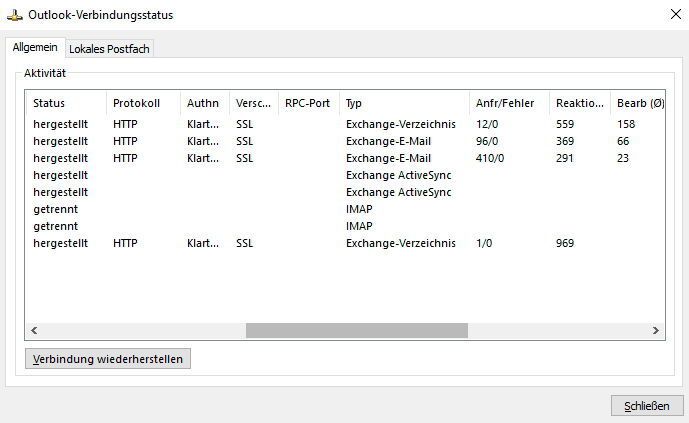Click the second getrennt status cell
Viewport: 689px width, 423px height.
[55, 226]
